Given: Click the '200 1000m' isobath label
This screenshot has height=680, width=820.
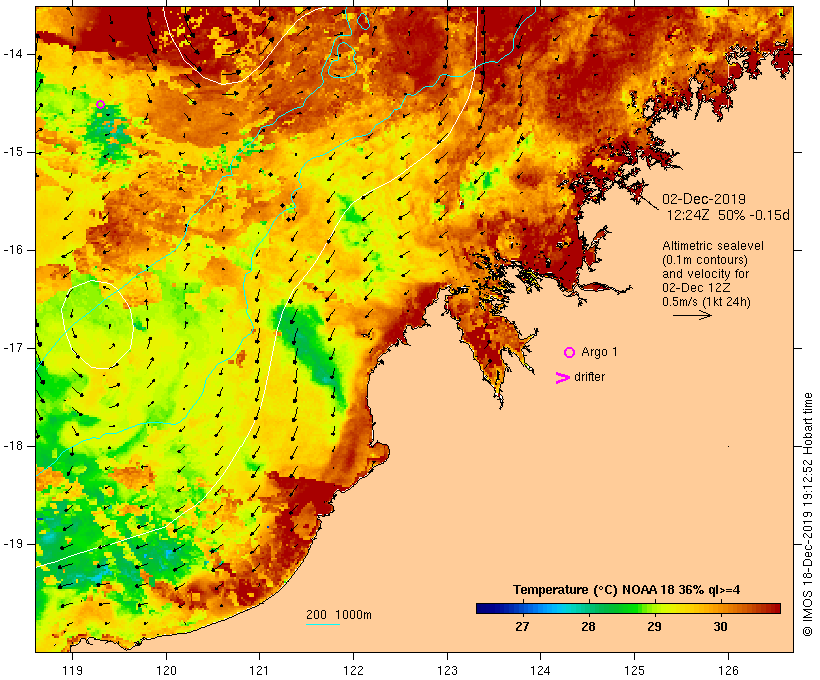Looking at the screenshot, I should (339, 615).
